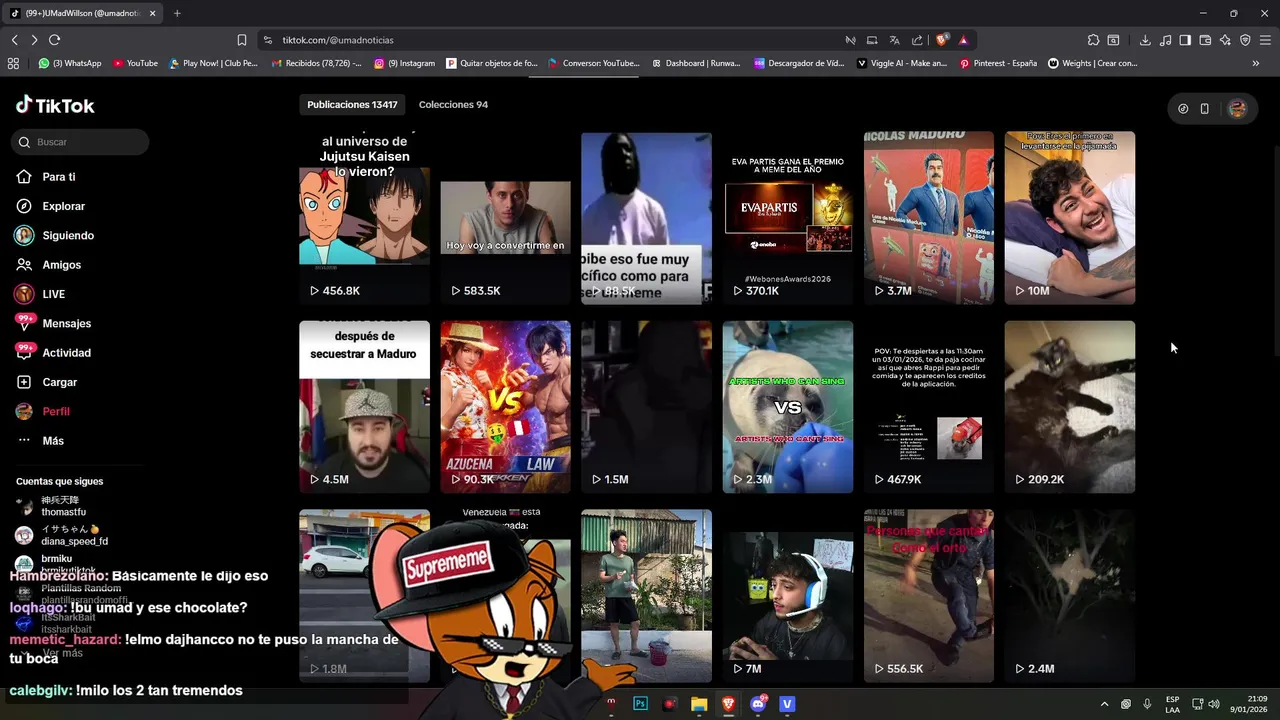Go forward in browser history
The width and height of the screenshot is (1280, 720).
click(34, 40)
